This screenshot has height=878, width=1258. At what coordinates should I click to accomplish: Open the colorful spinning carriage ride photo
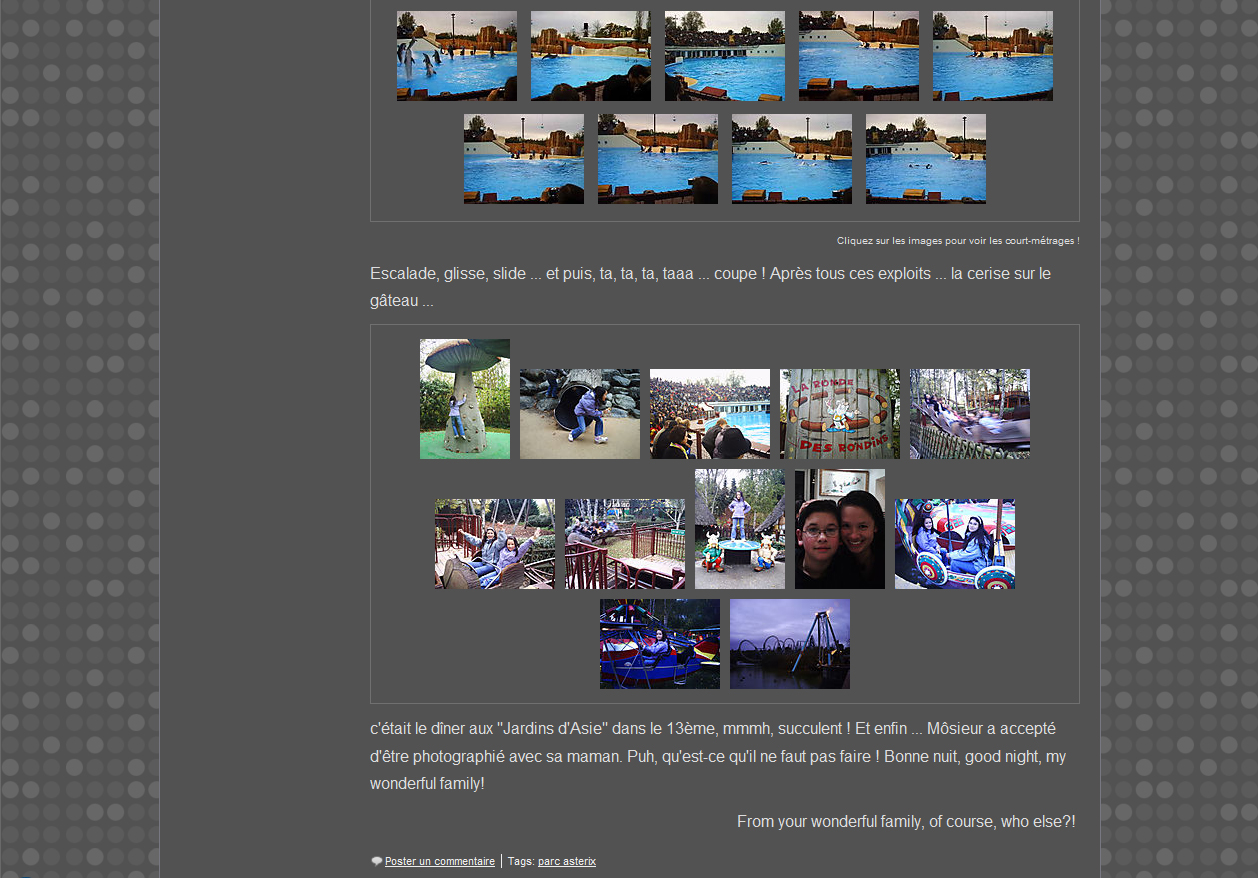pyautogui.click(x=954, y=544)
